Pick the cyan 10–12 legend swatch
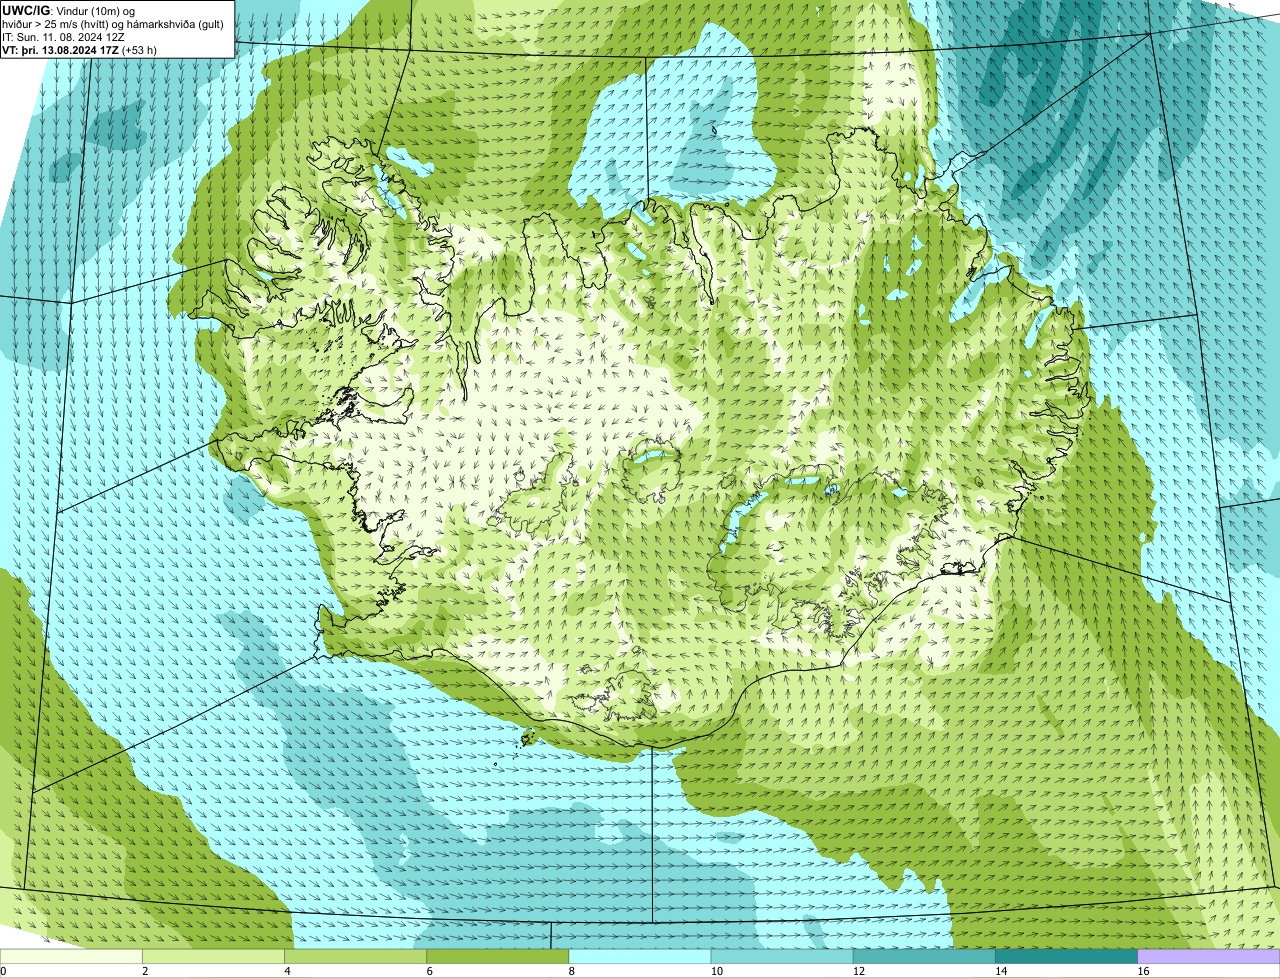The height and width of the screenshot is (978, 1280). click(x=782, y=957)
